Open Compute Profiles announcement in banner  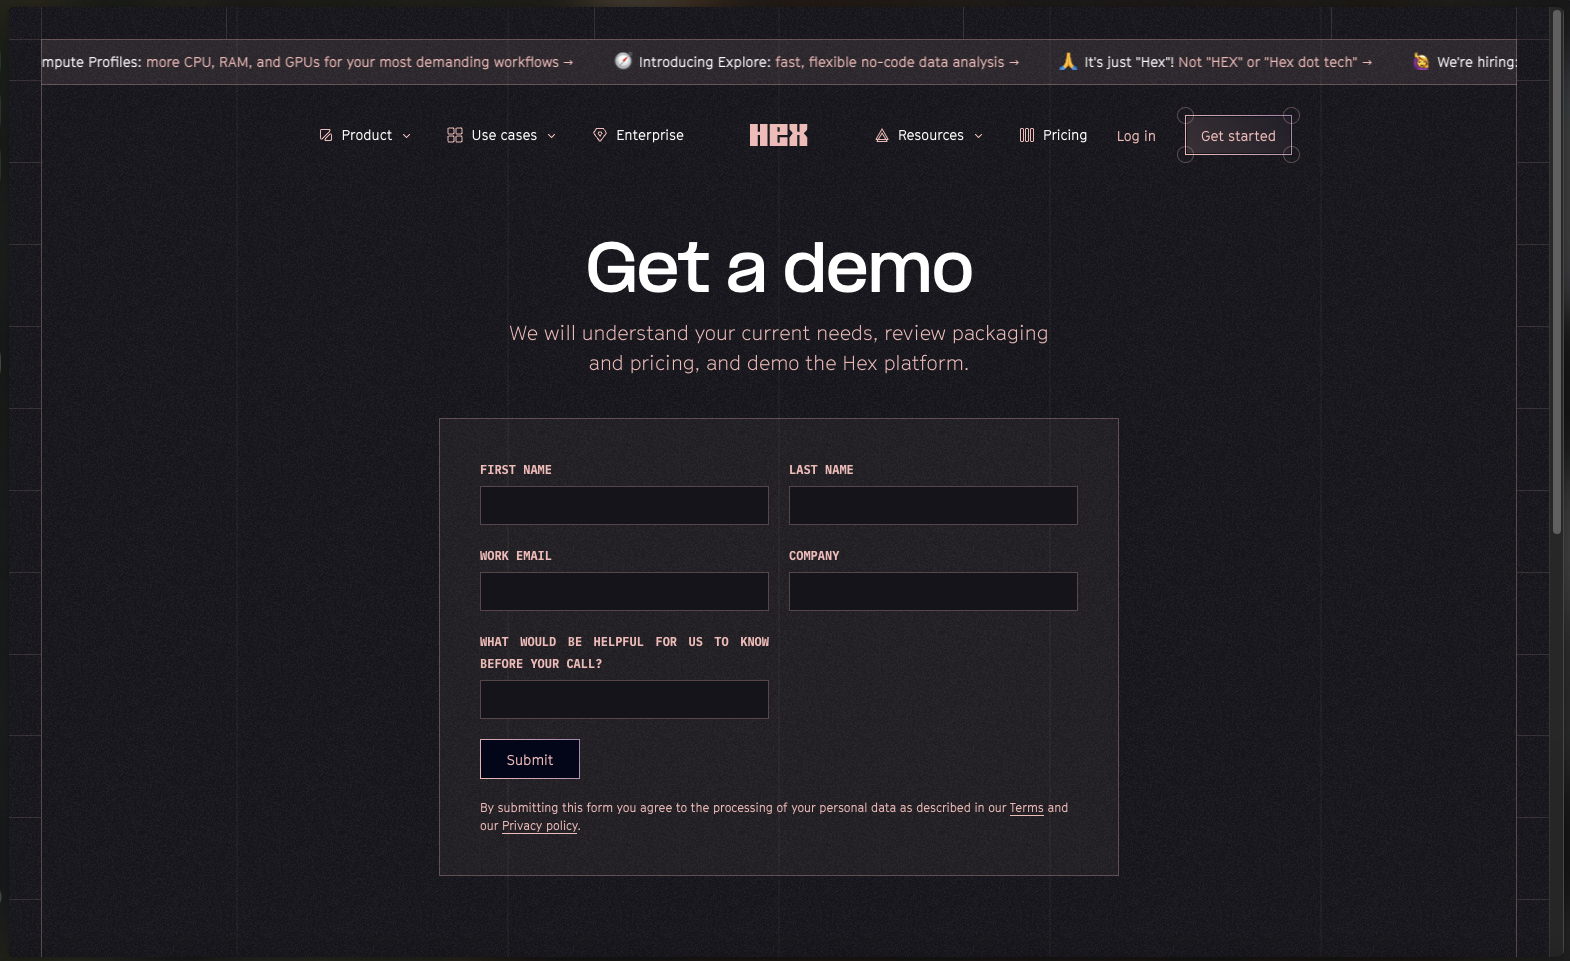point(308,62)
